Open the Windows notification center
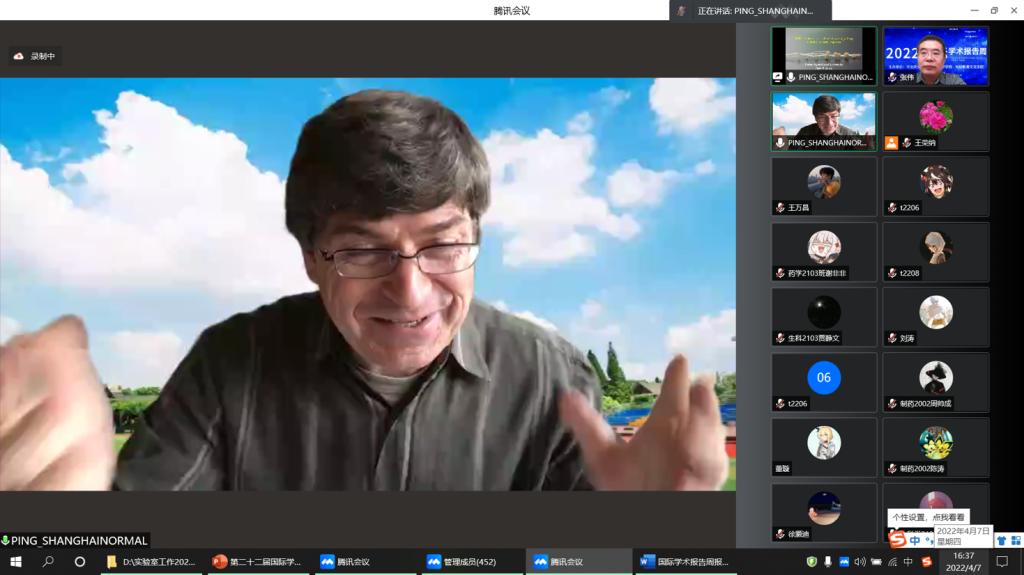Image resolution: width=1024 pixels, height=575 pixels. coord(1002,562)
